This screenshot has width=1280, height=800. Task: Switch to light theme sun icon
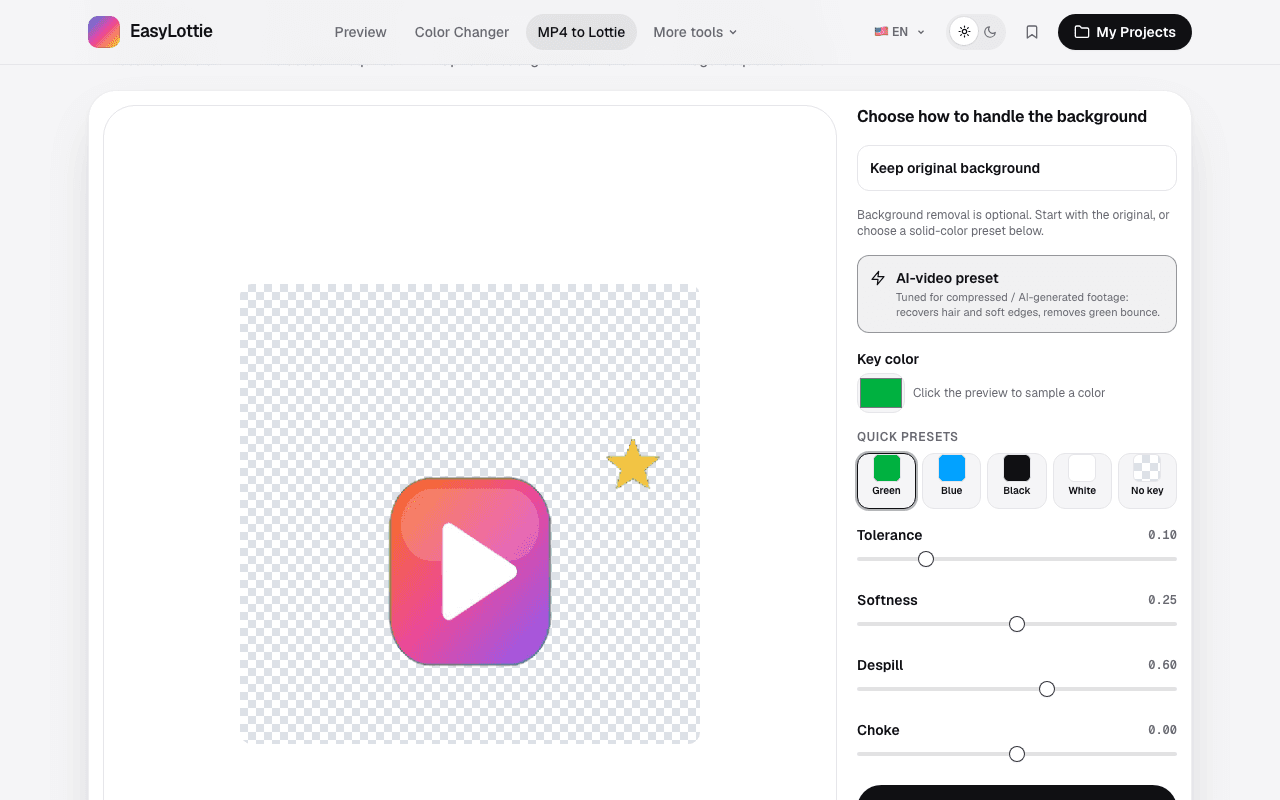point(964,32)
